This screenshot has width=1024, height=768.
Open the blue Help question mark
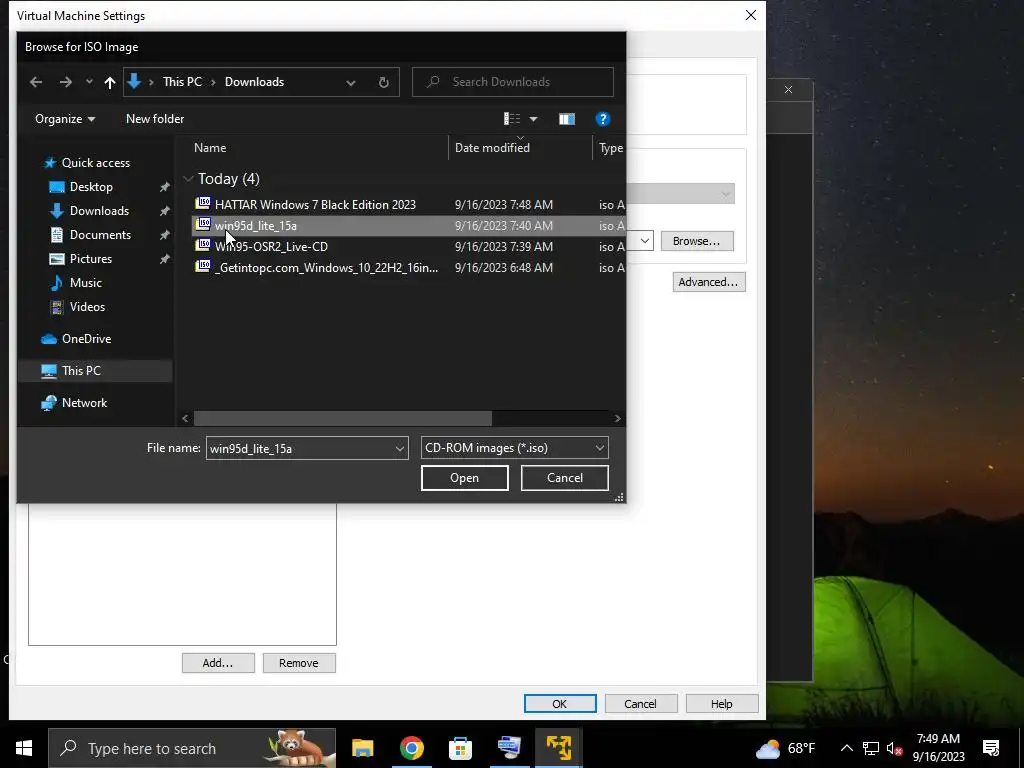[603, 119]
